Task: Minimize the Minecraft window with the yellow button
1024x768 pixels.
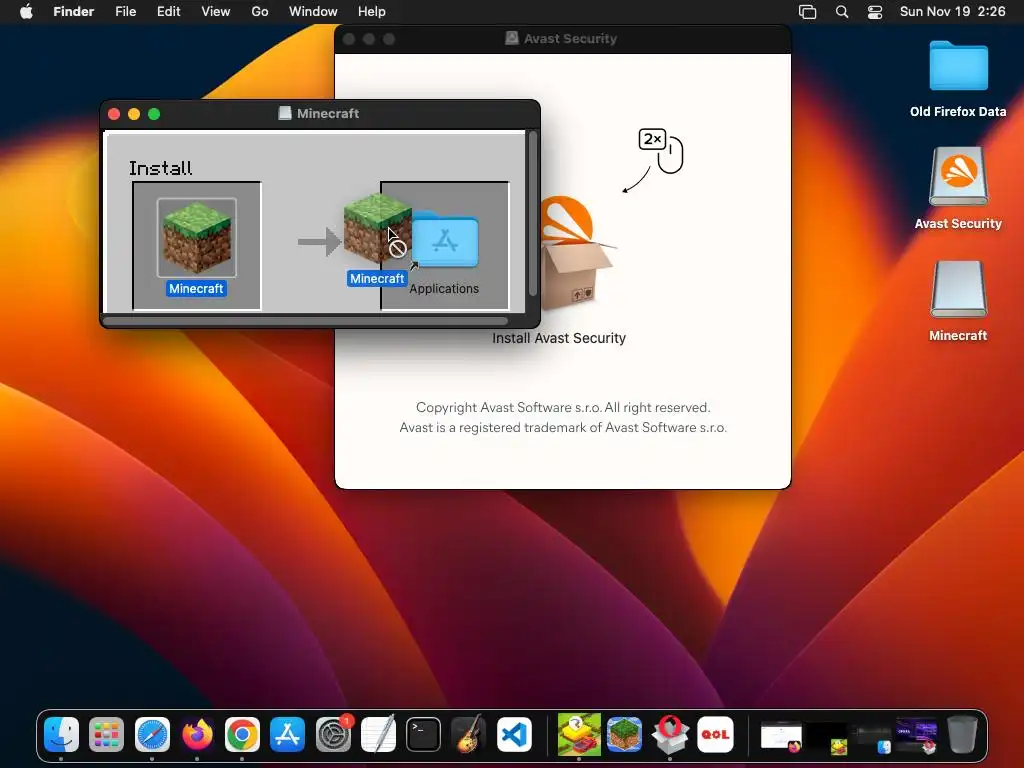Action: 134,114
